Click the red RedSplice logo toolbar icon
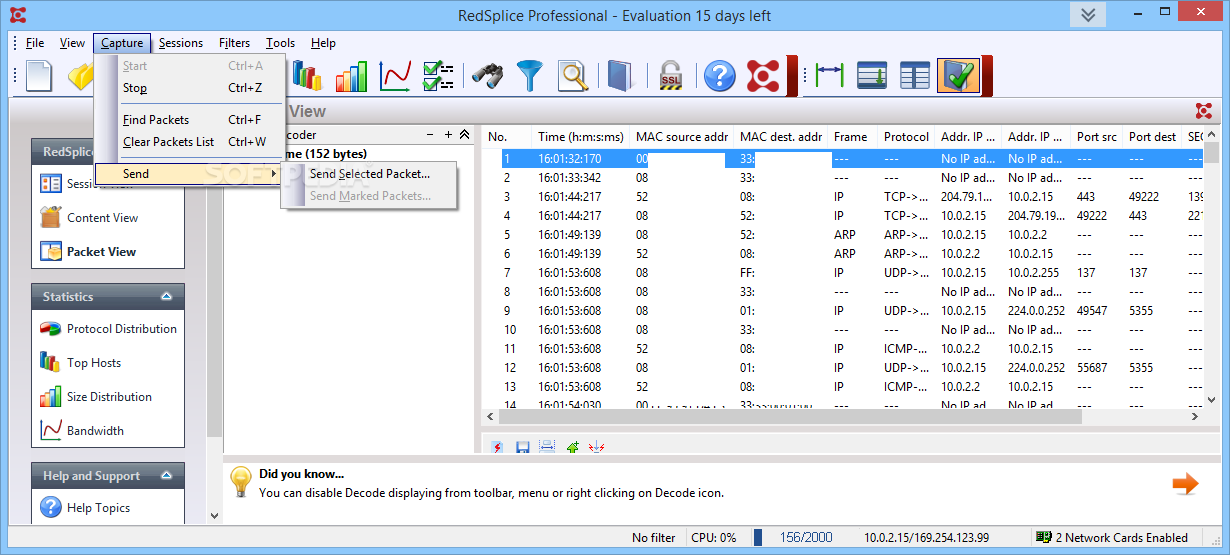 (x=764, y=76)
